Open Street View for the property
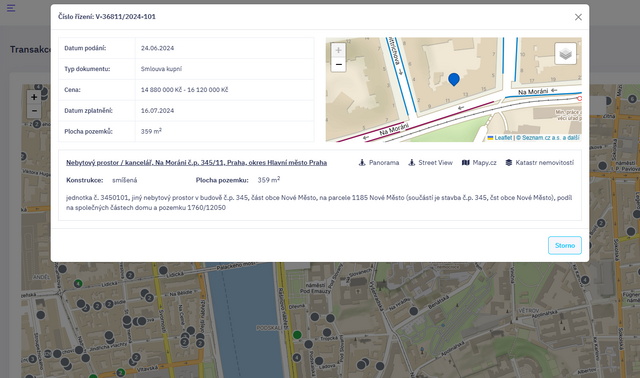 (431, 162)
